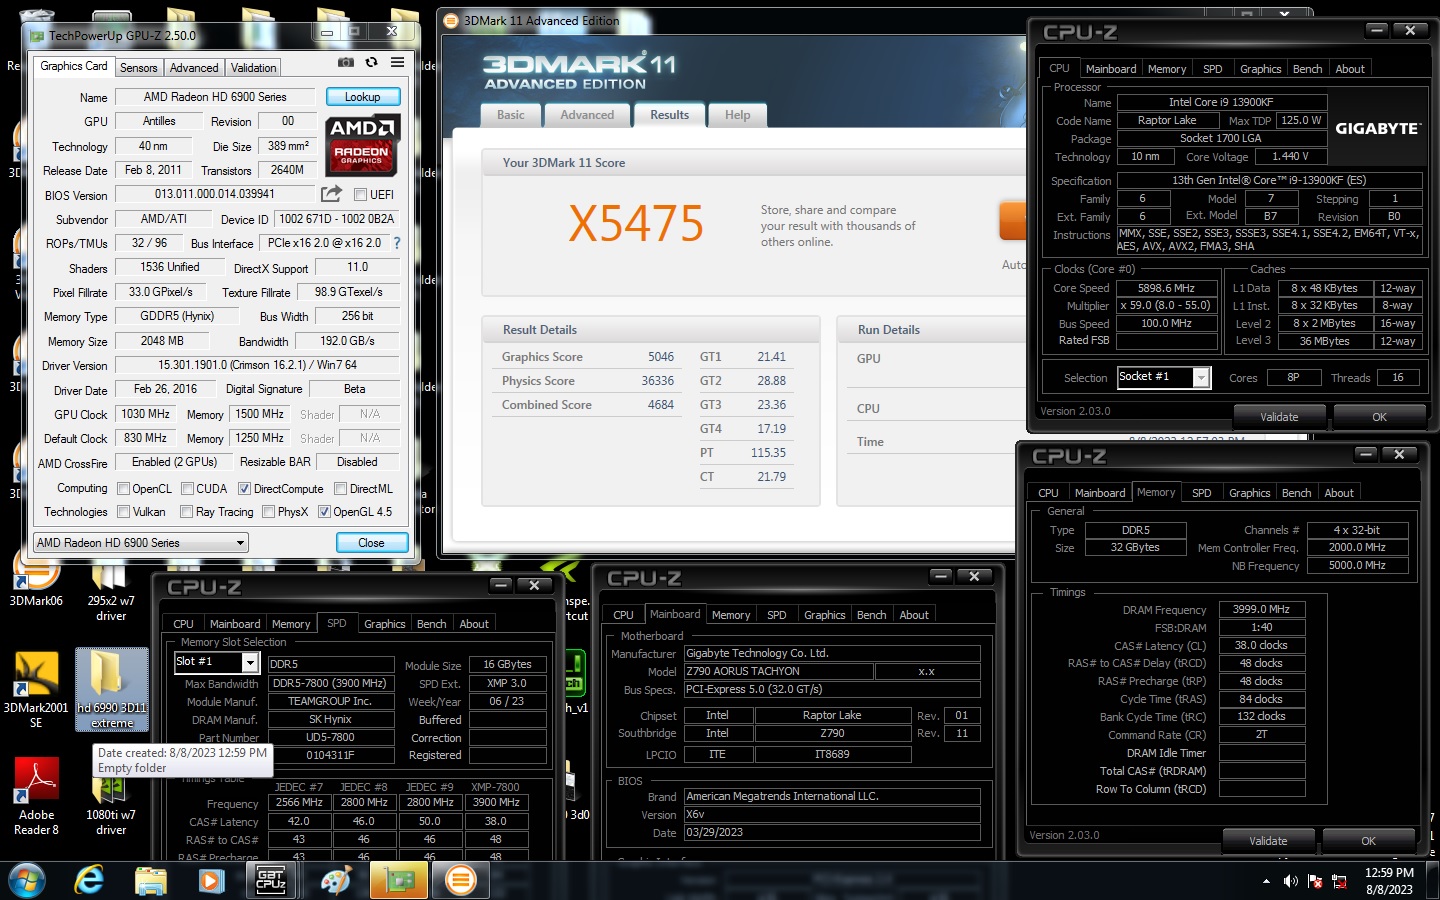
Task: Toggle the UEFI checkbox in GPU-Z
Action: (360, 195)
